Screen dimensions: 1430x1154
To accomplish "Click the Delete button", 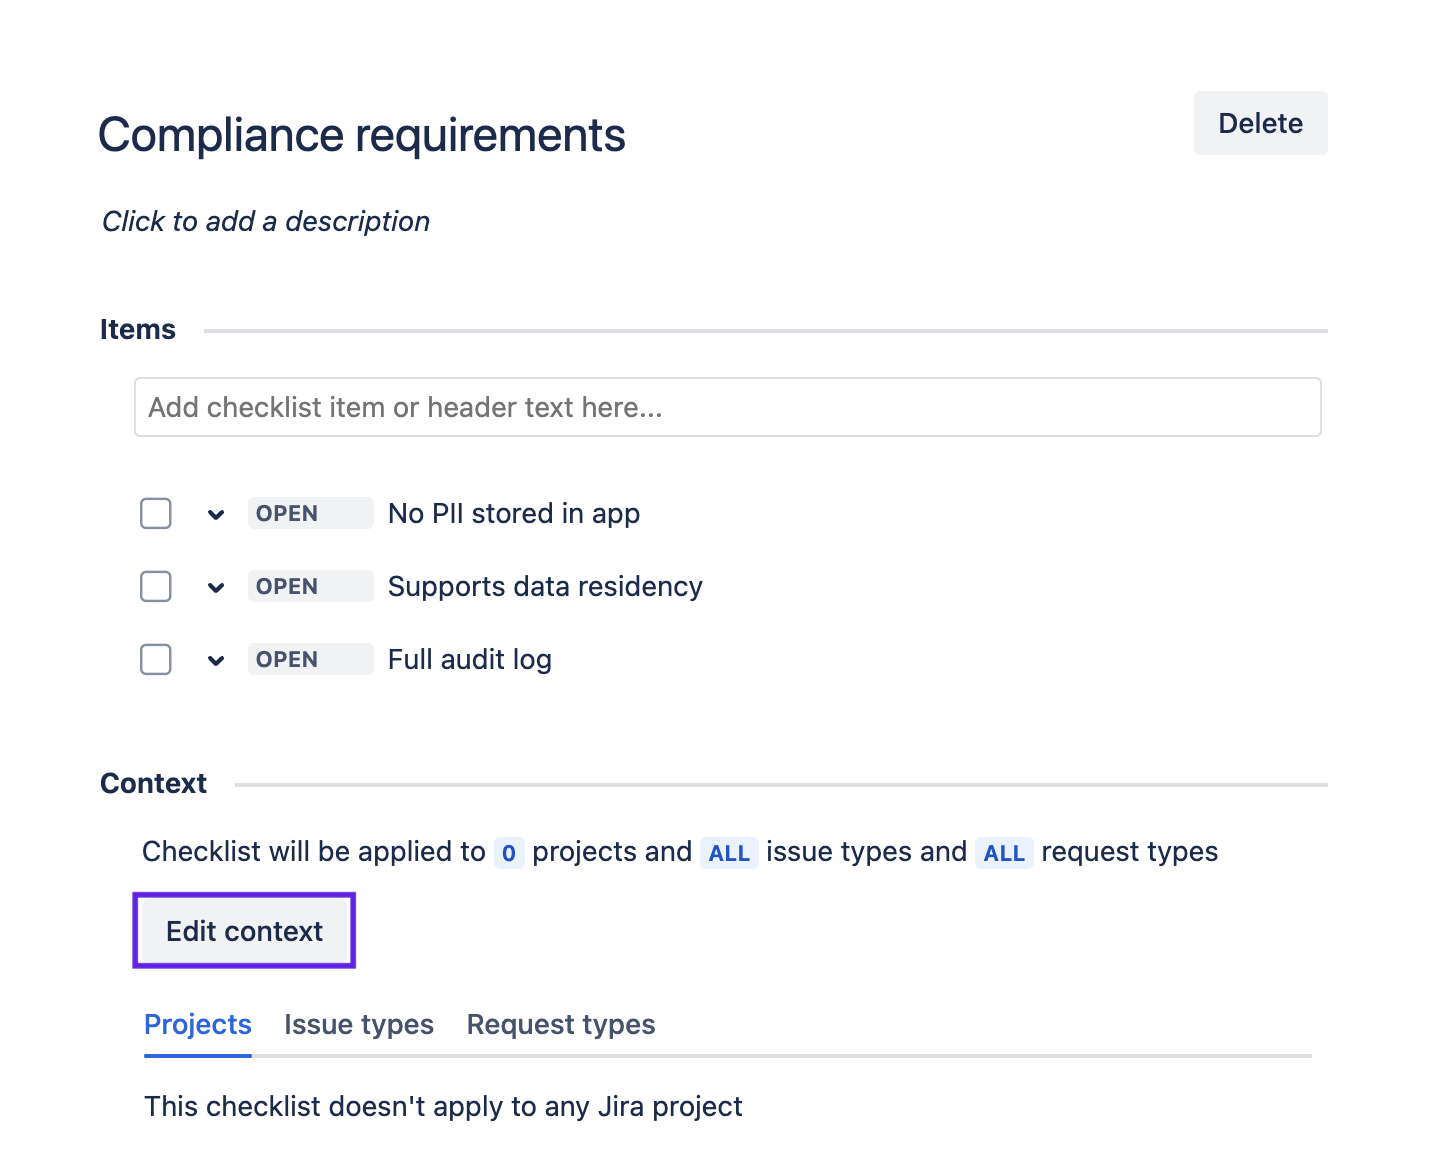I will click(1260, 123).
